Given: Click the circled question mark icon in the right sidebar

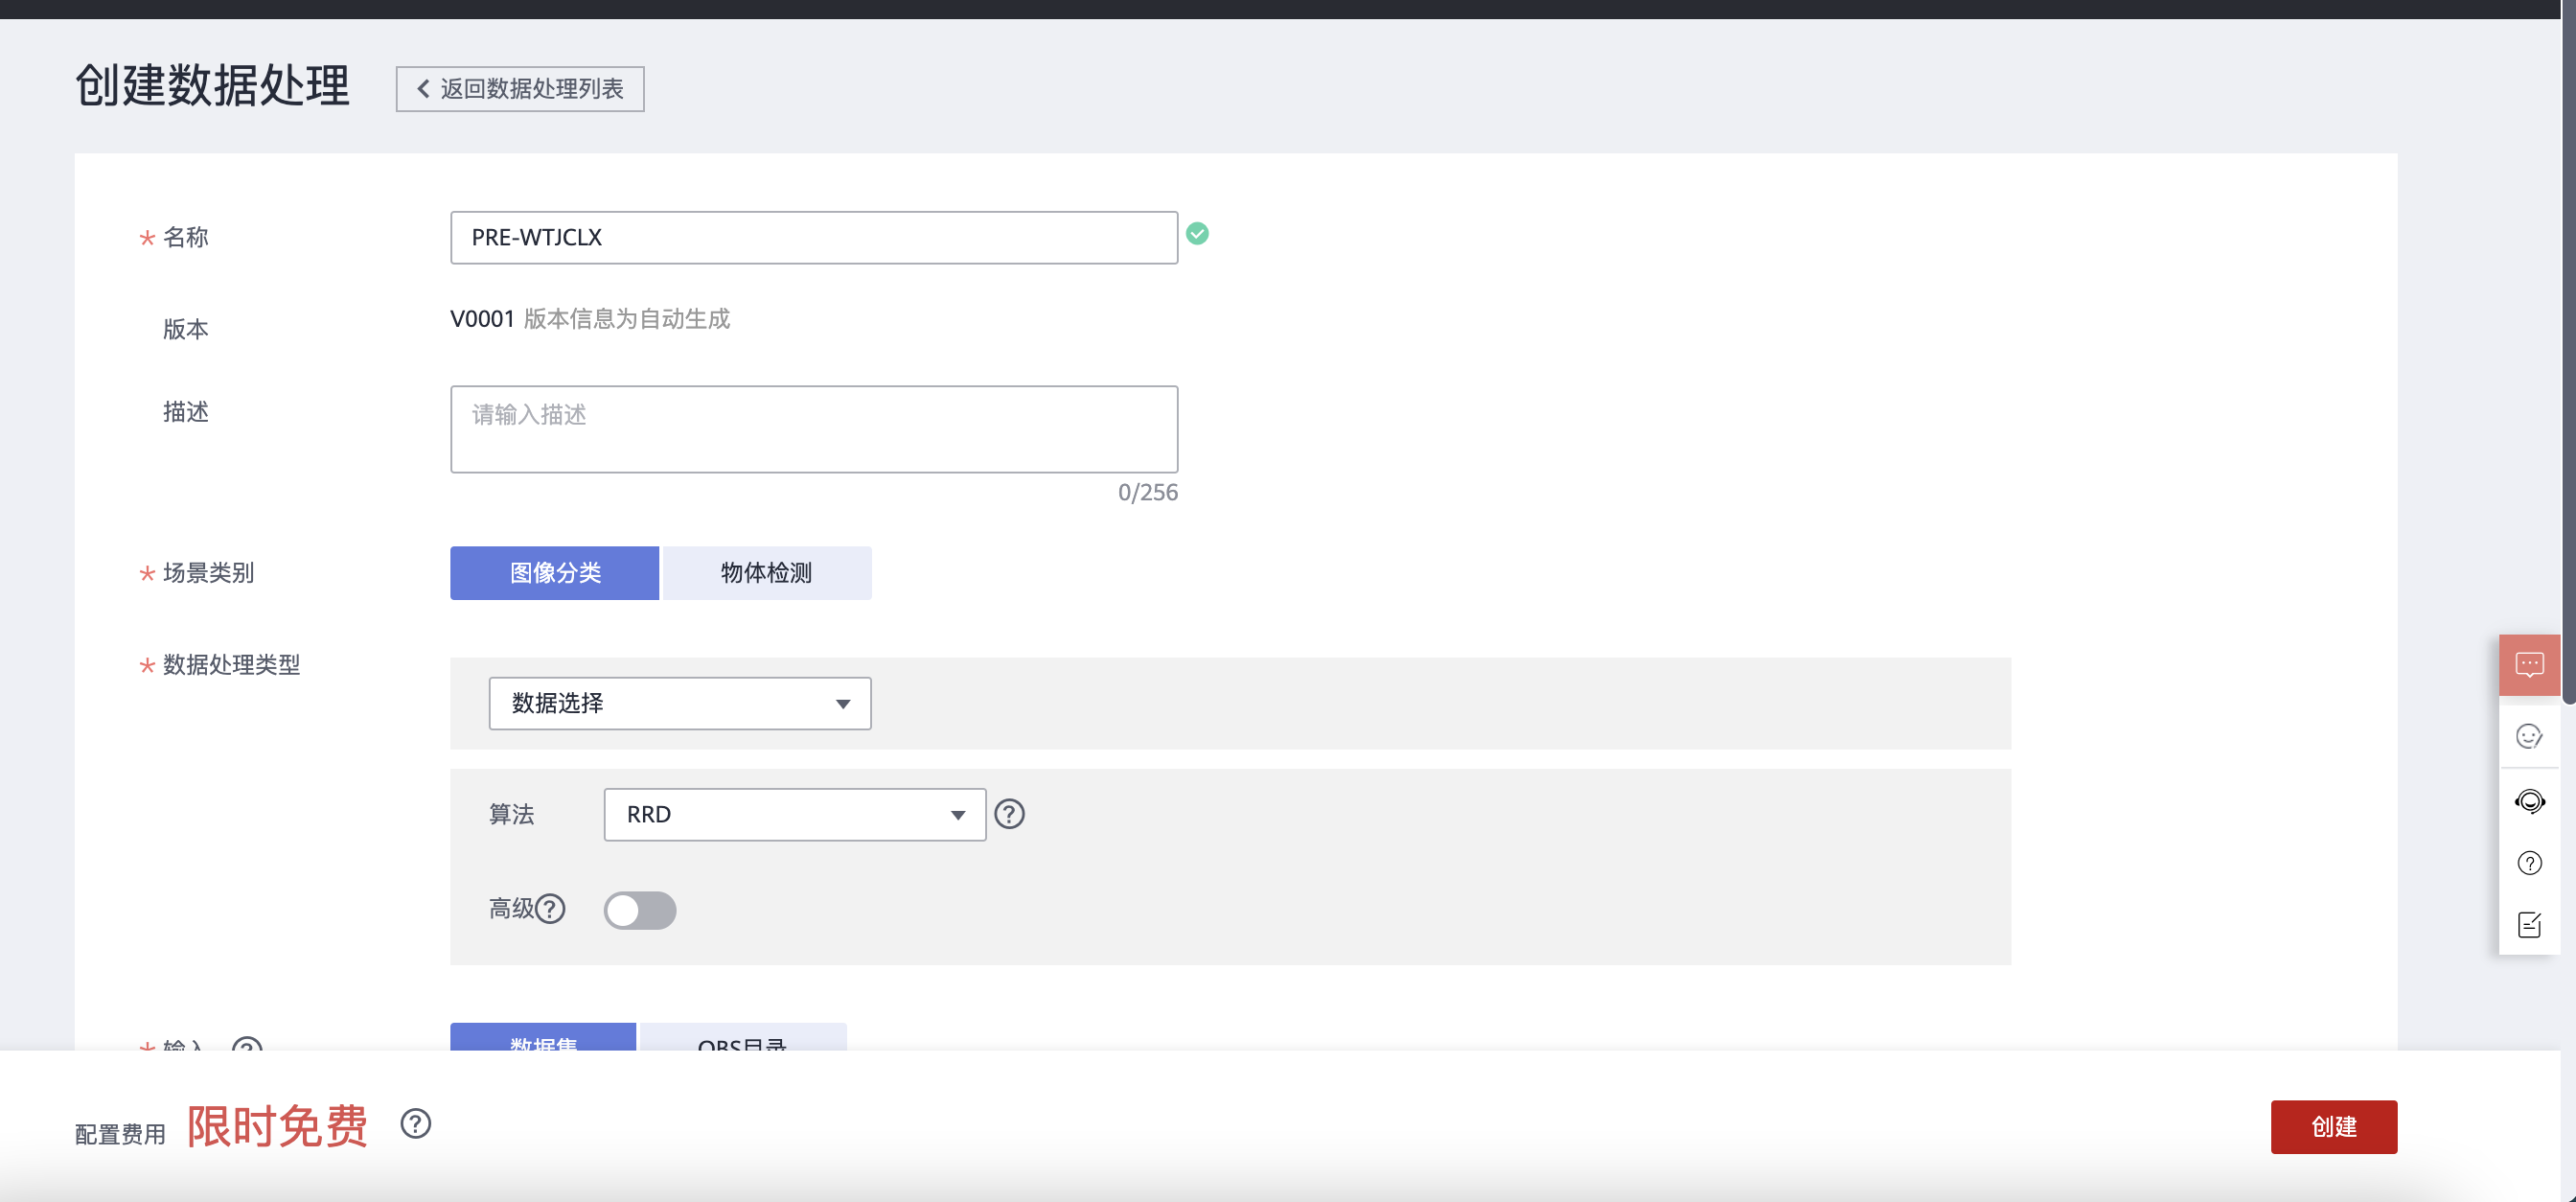Looking at the screenshot, I should pyautogui.click(x=2529, y=863).
